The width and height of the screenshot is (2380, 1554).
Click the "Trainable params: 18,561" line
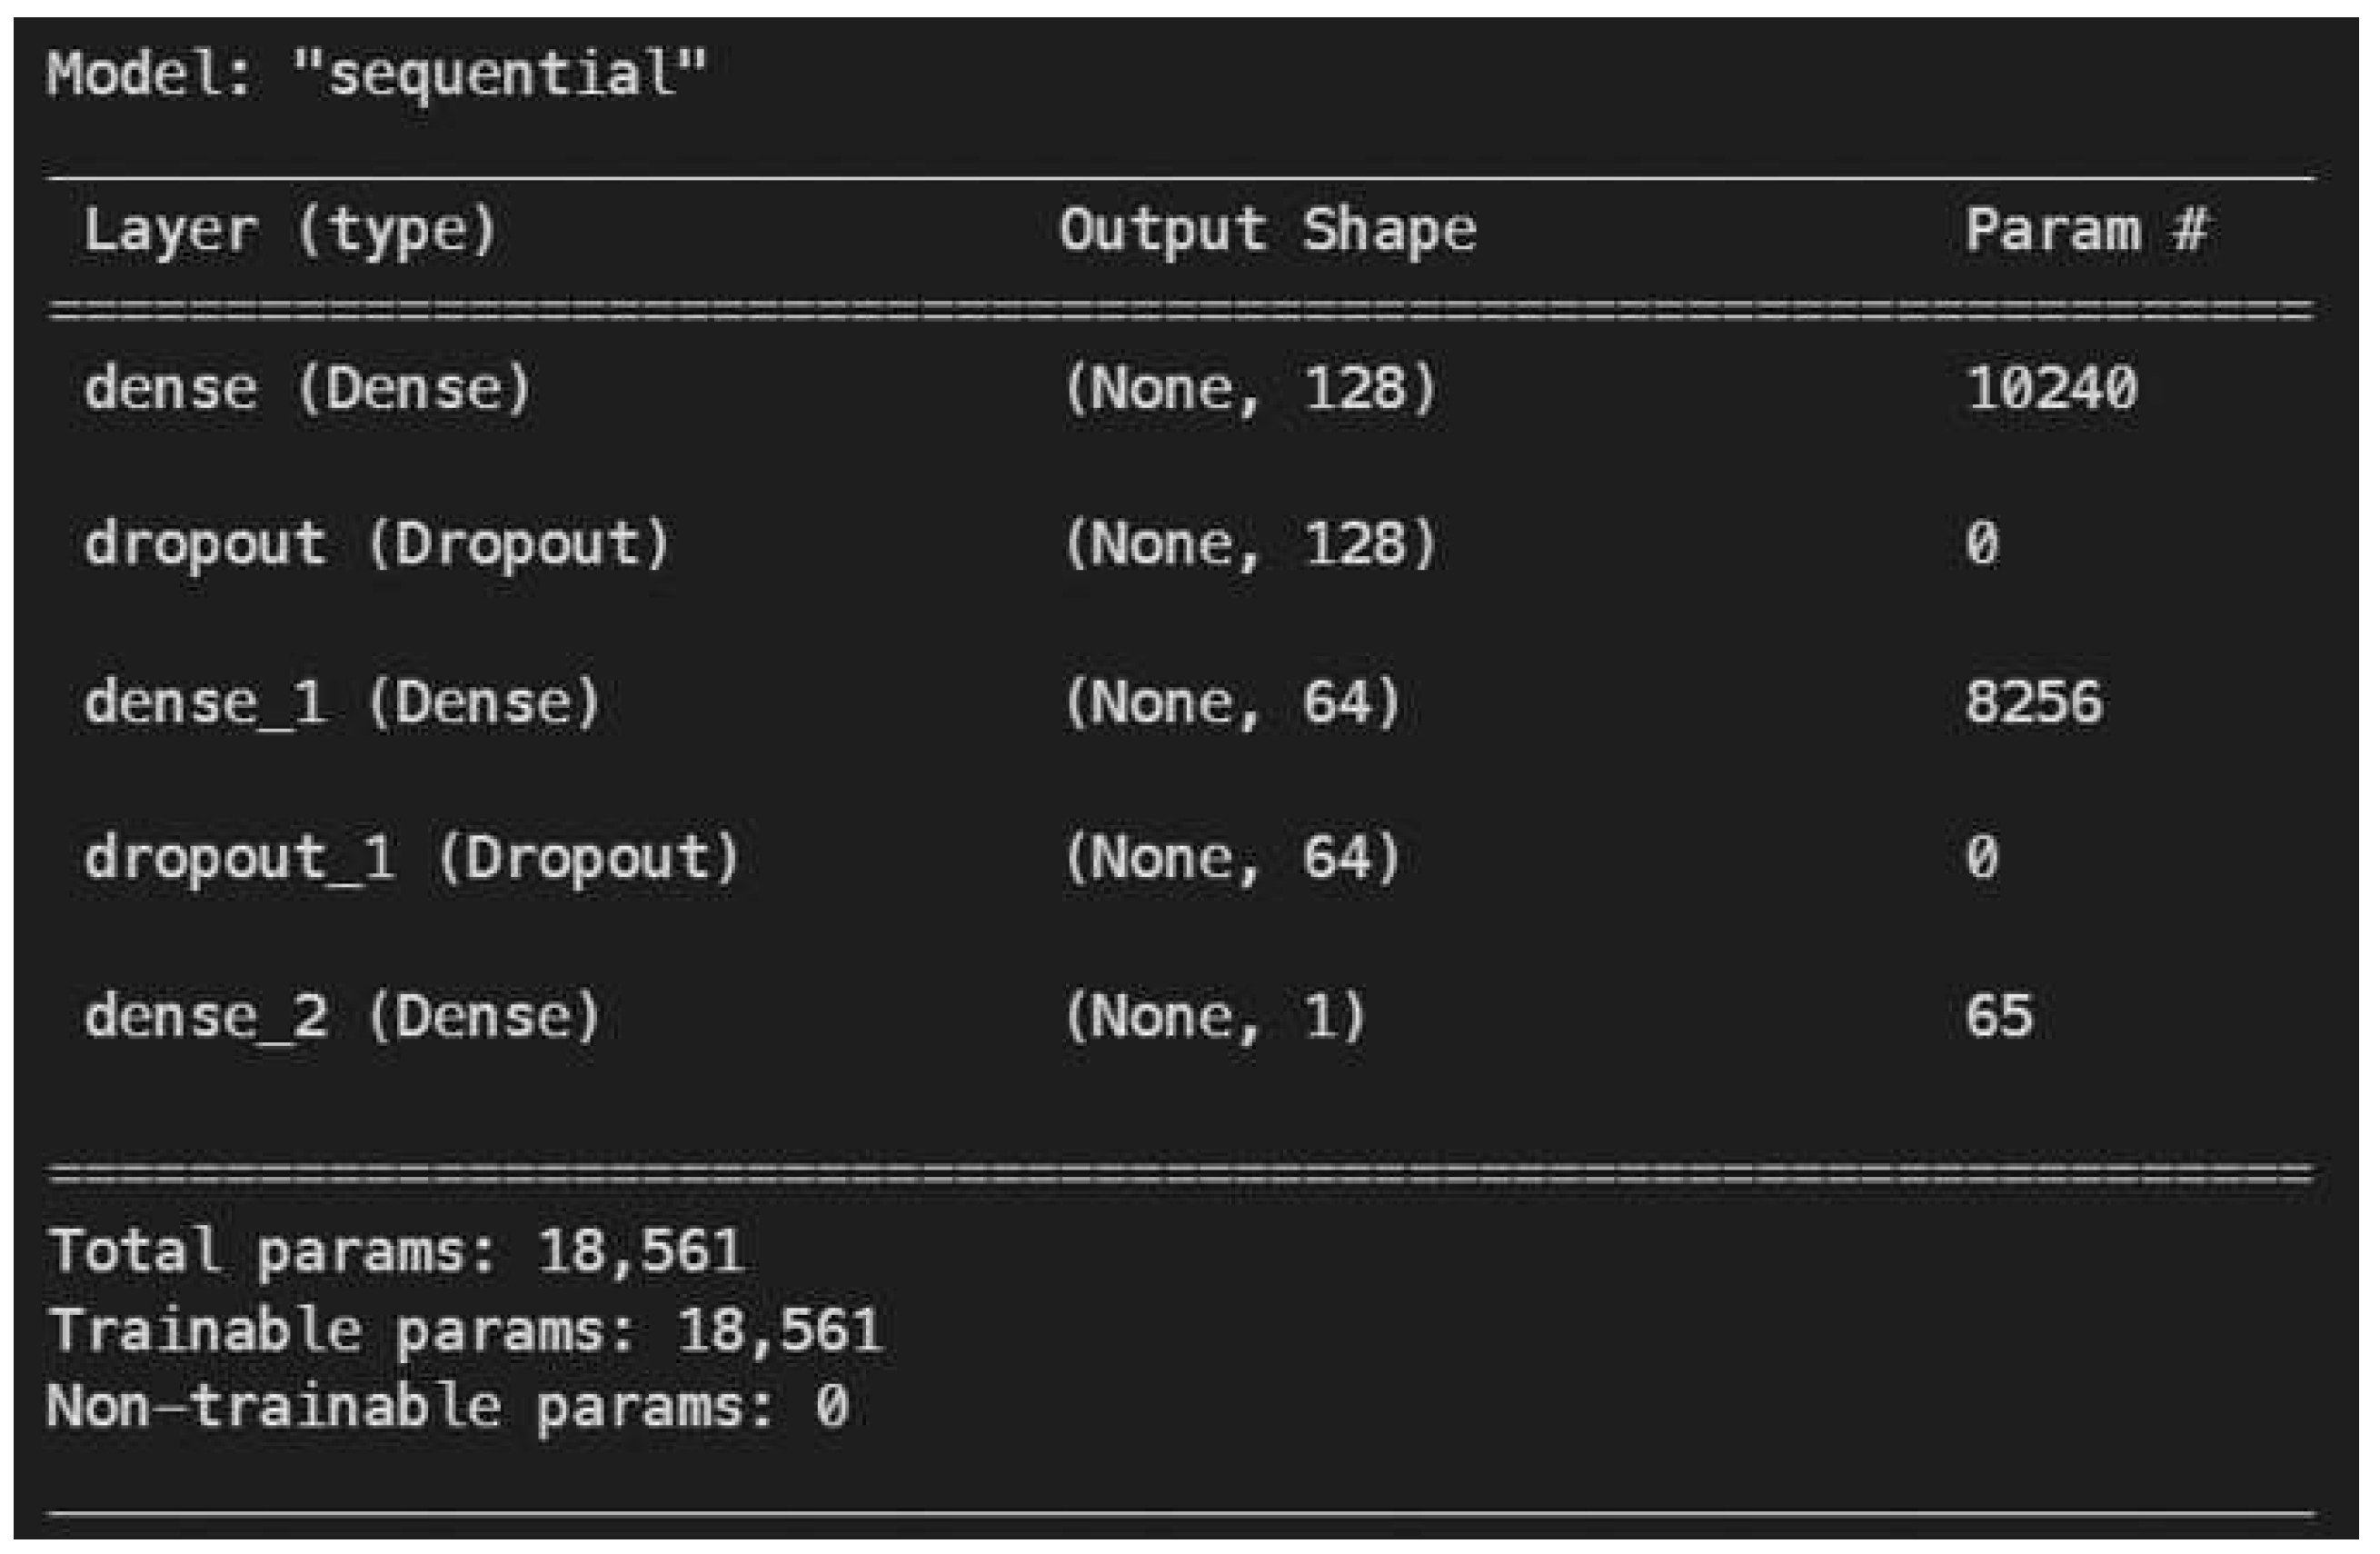(466, 1331)
